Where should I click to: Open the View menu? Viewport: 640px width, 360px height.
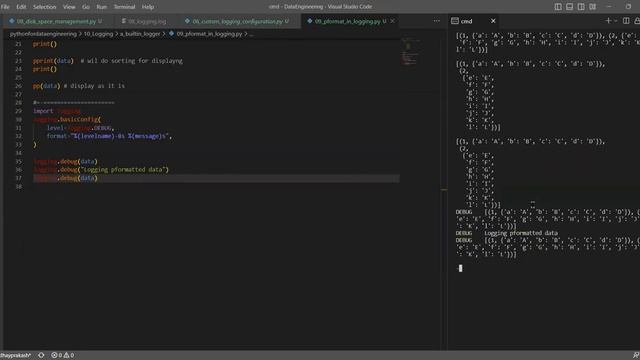click(69, 7)
